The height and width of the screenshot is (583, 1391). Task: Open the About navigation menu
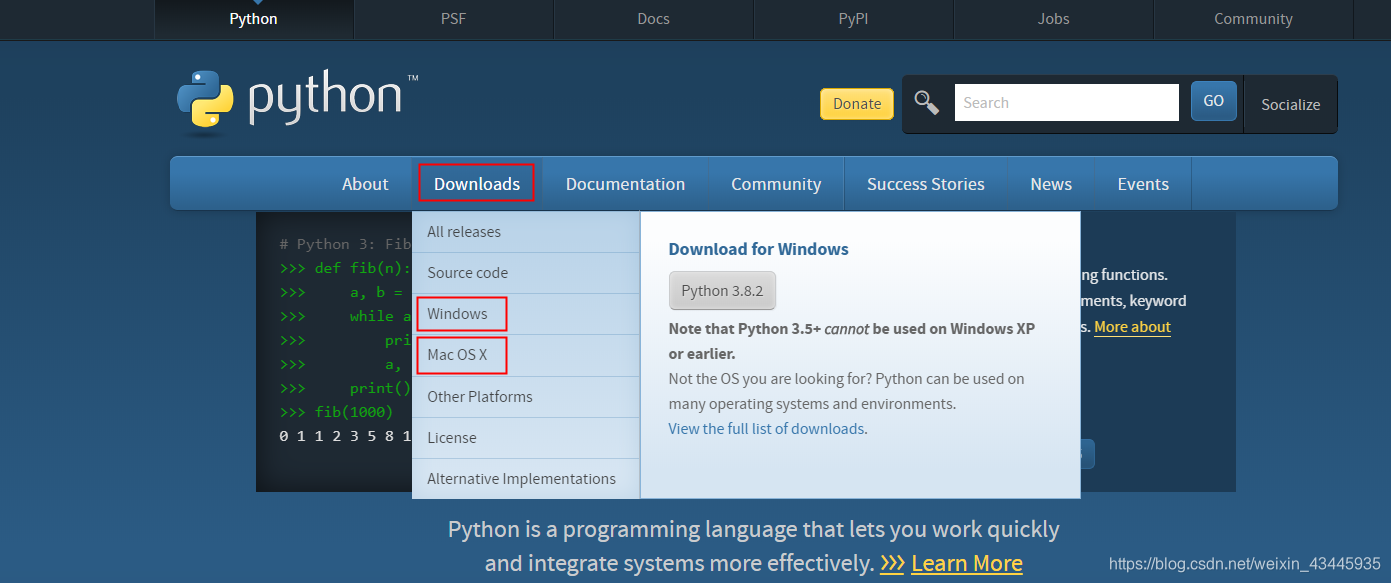pos(365,184)
